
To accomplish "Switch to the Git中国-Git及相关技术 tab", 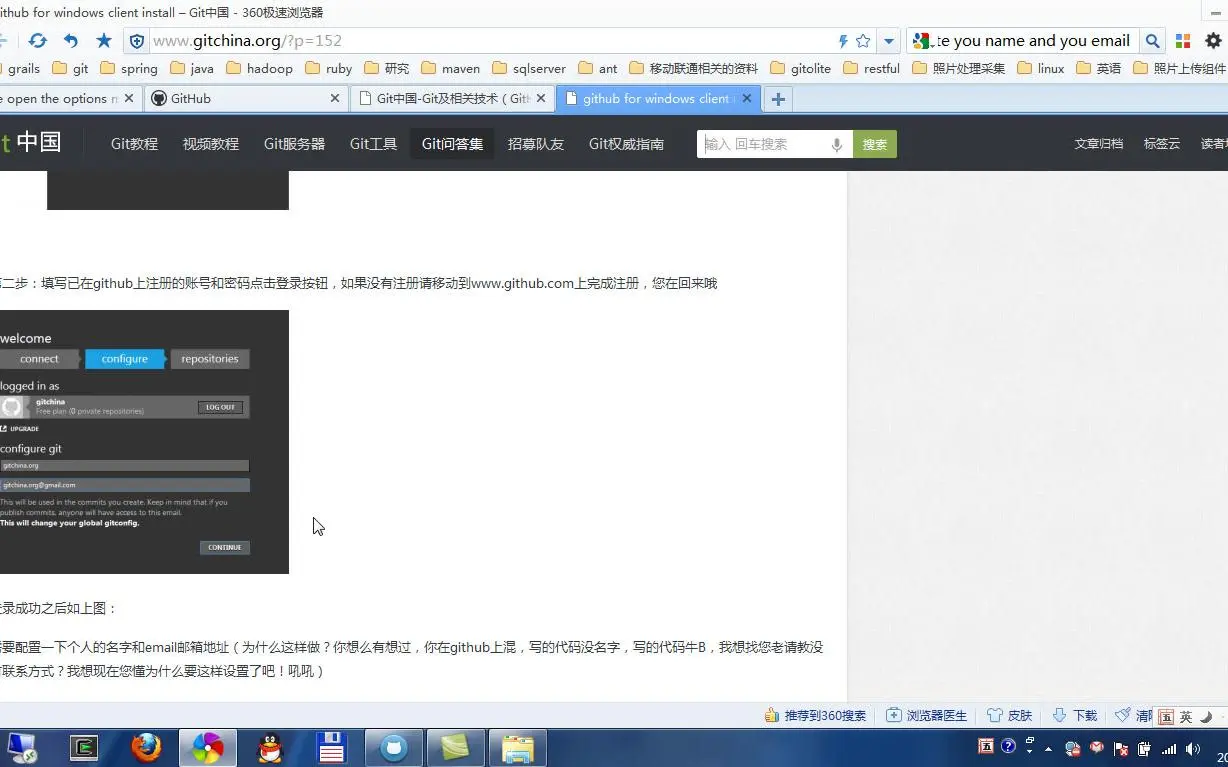I will (x=451, y=99).
